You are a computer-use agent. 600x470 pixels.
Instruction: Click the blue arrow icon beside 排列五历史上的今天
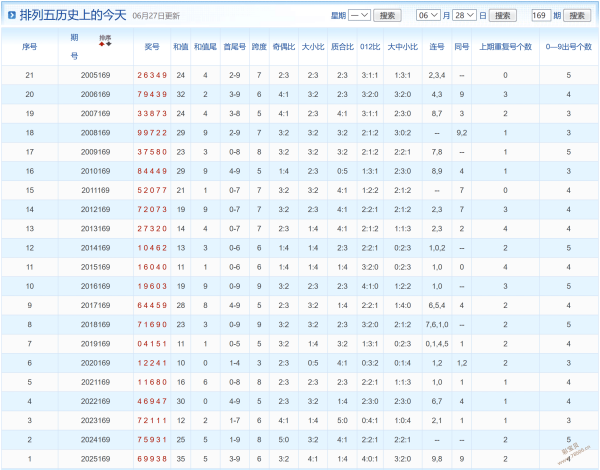tap(12, 15)
